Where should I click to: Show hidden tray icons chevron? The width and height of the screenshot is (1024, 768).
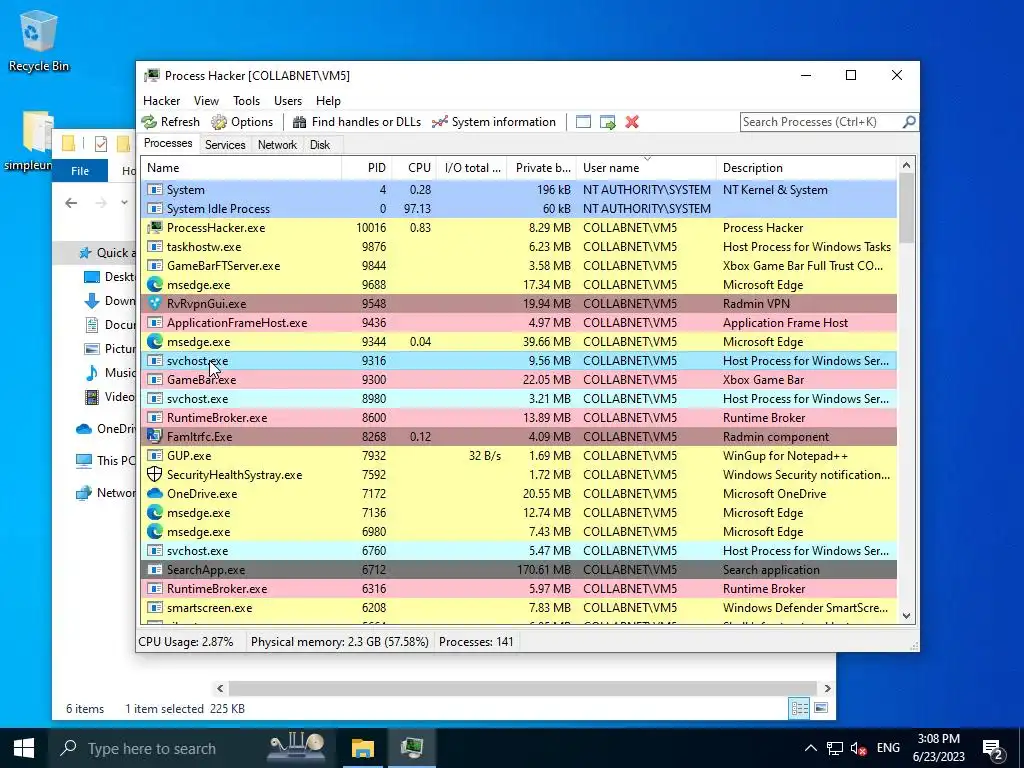810,748
